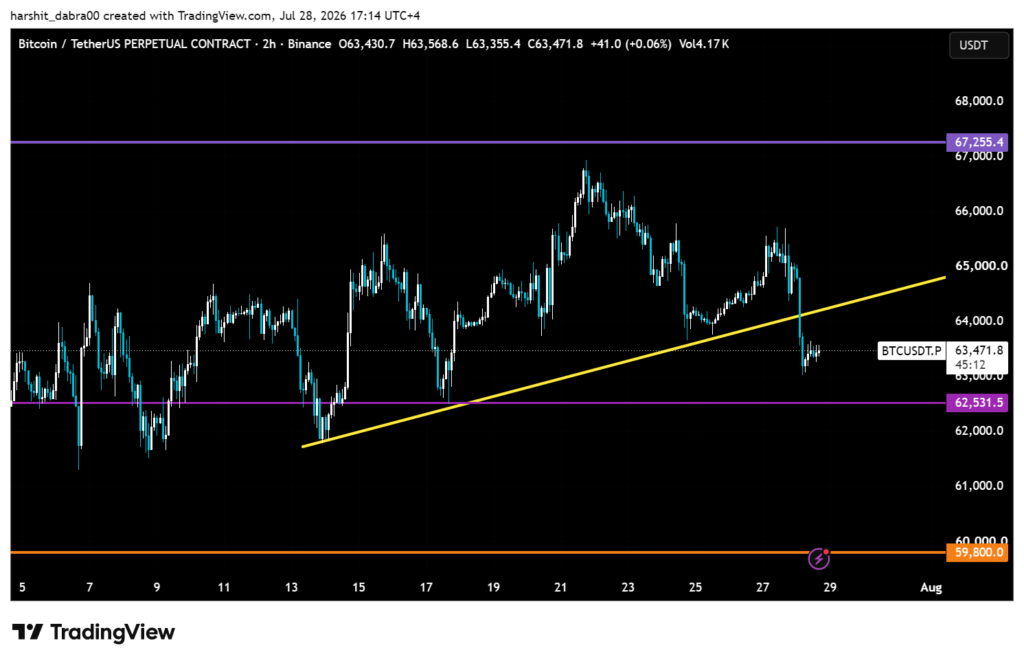The height and width of the screenshot is (663, 1024).
Task: Click the open value O63,430.7
Action: [366, 44]
